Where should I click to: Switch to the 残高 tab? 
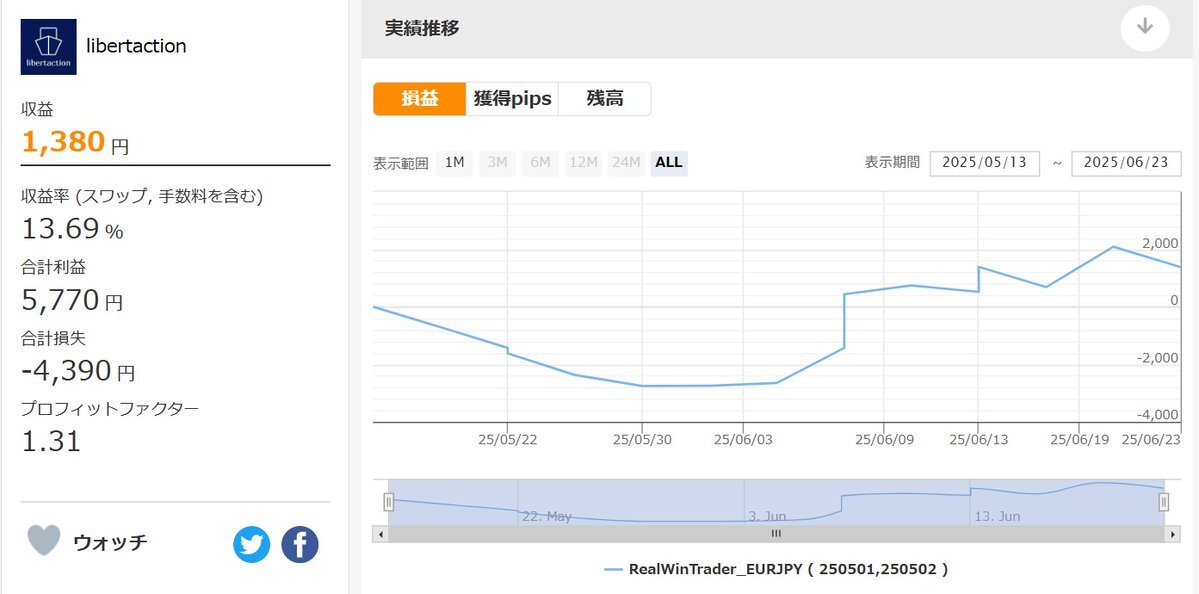605,99
